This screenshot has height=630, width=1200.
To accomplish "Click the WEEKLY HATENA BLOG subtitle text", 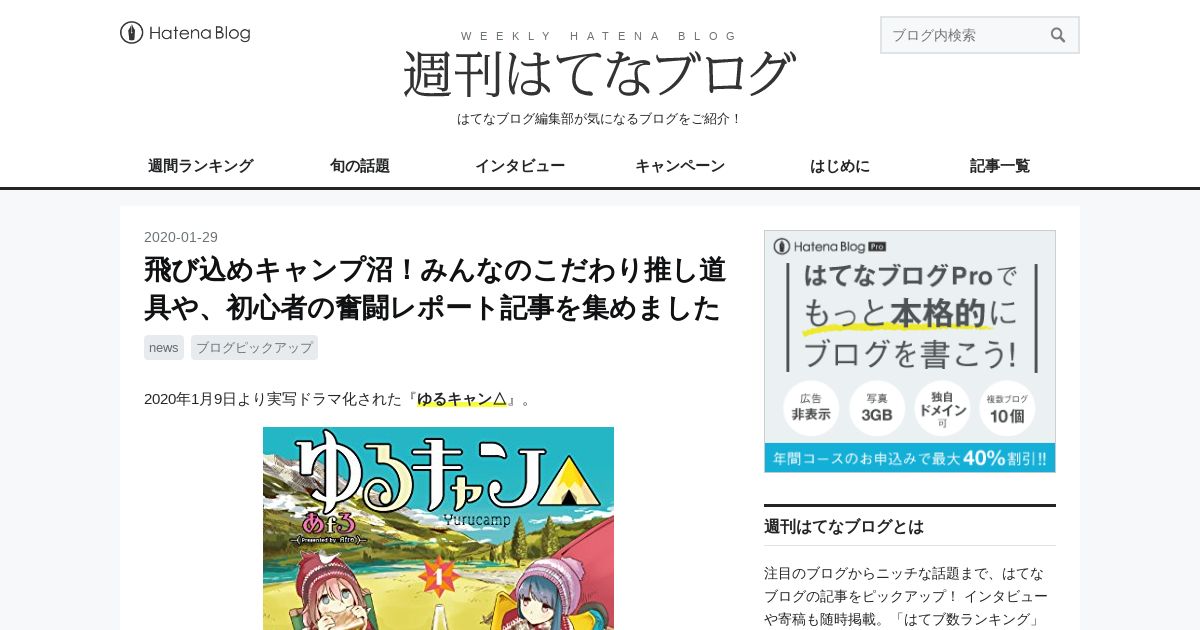I will coord(600,36).
